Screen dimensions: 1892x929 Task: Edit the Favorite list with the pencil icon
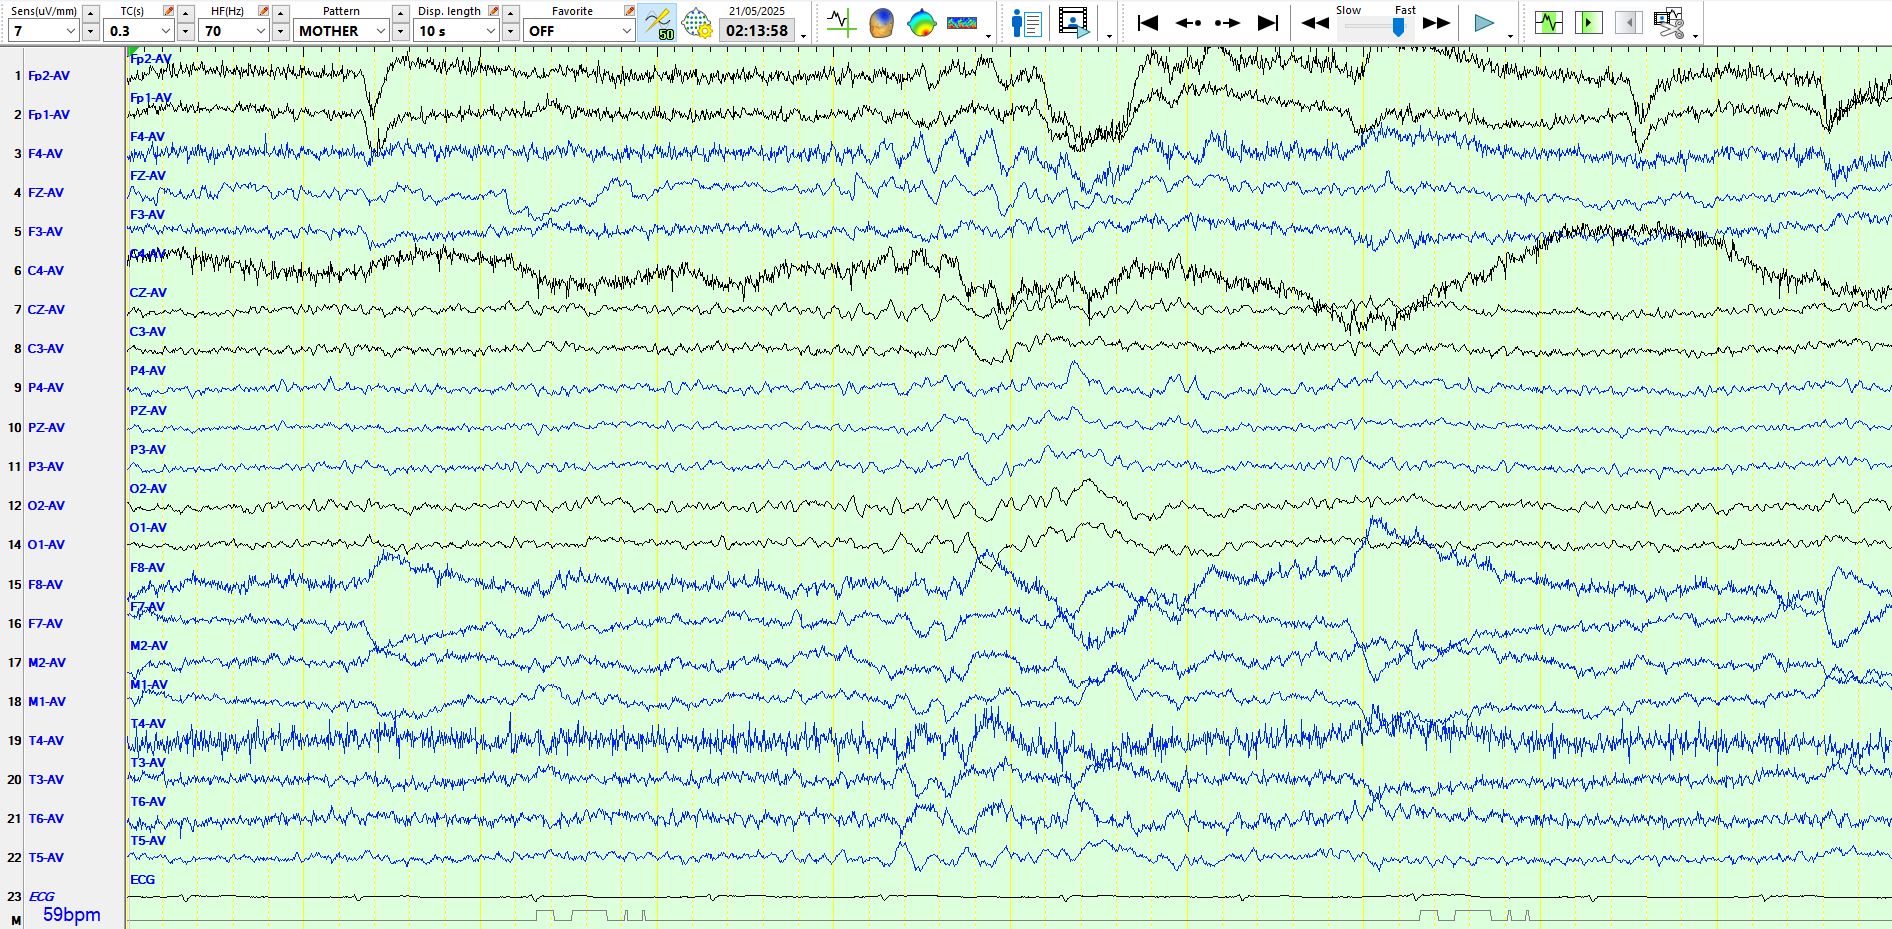click(629, 11)
